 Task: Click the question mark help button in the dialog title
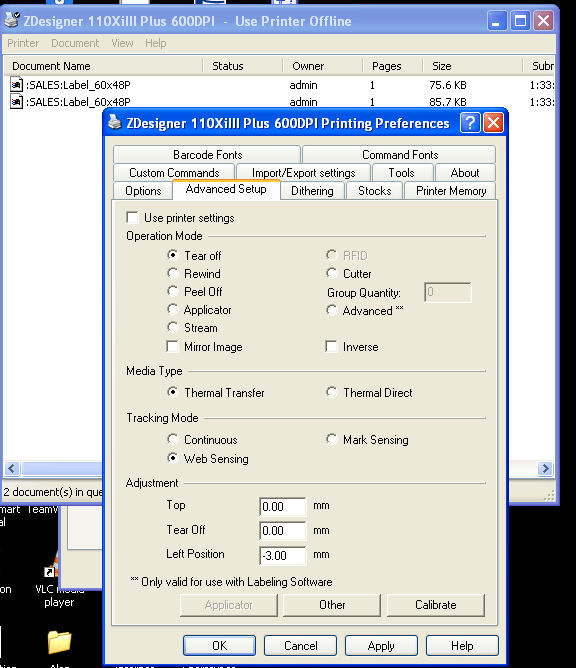click(470, 123)
